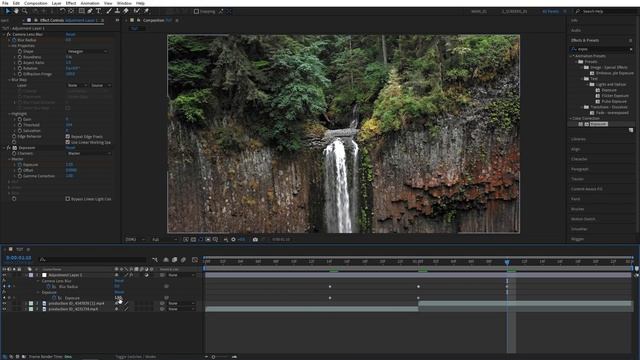Viewport: 640px width, 360px height.
Task: Toggle motion blur switch in timeline
Action: tap(183, 260)
